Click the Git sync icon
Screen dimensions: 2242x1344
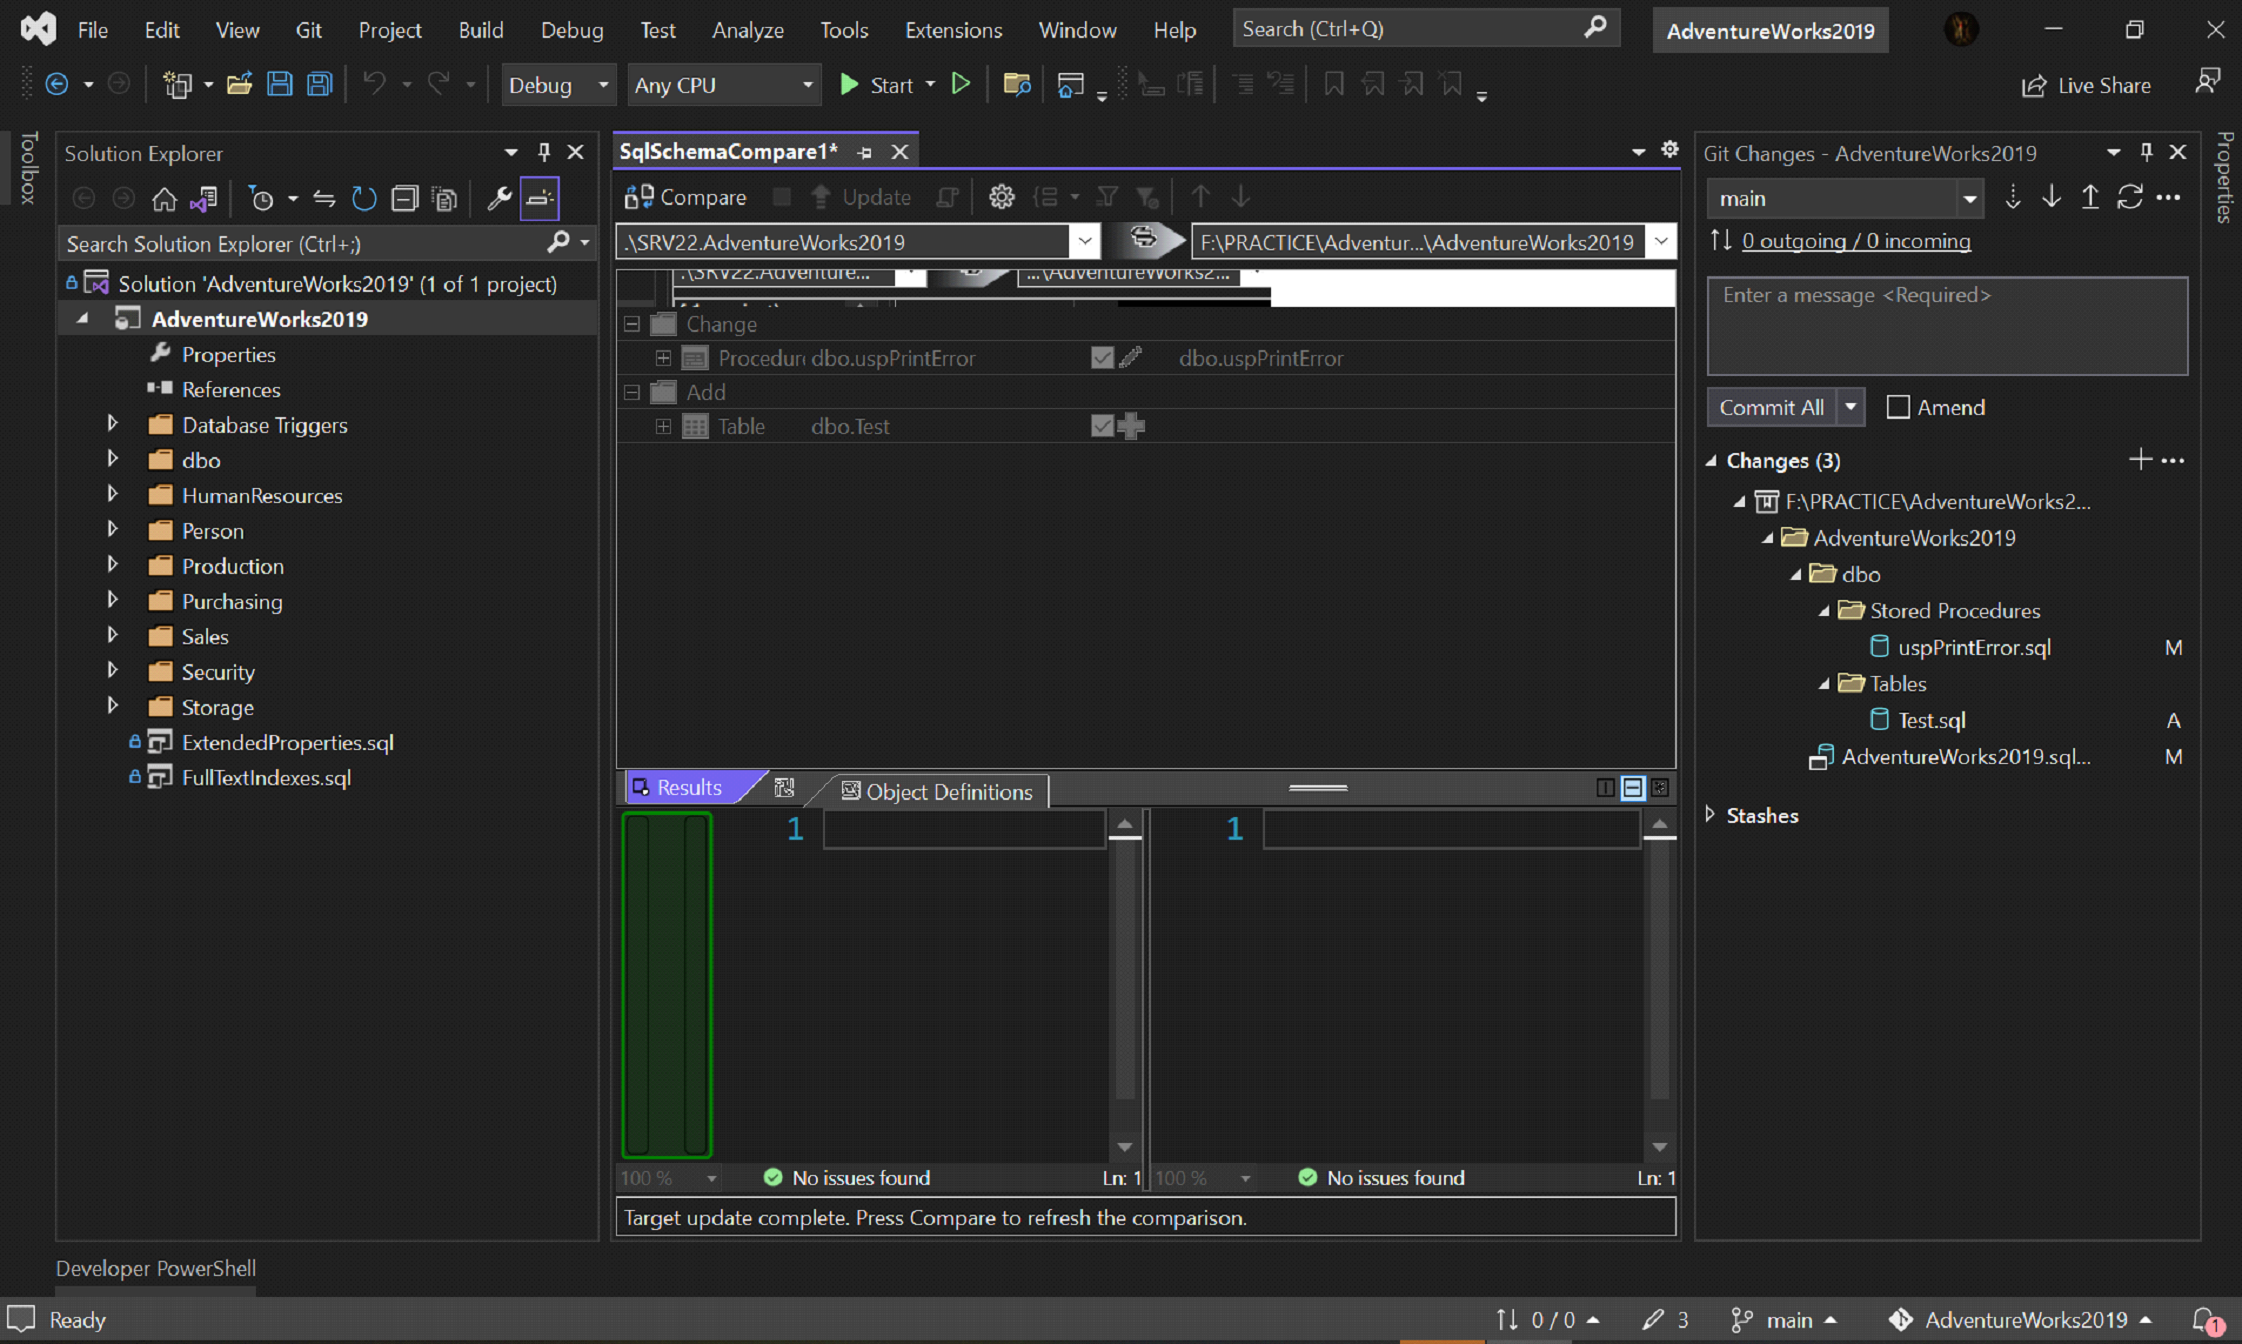point(2129,198)
